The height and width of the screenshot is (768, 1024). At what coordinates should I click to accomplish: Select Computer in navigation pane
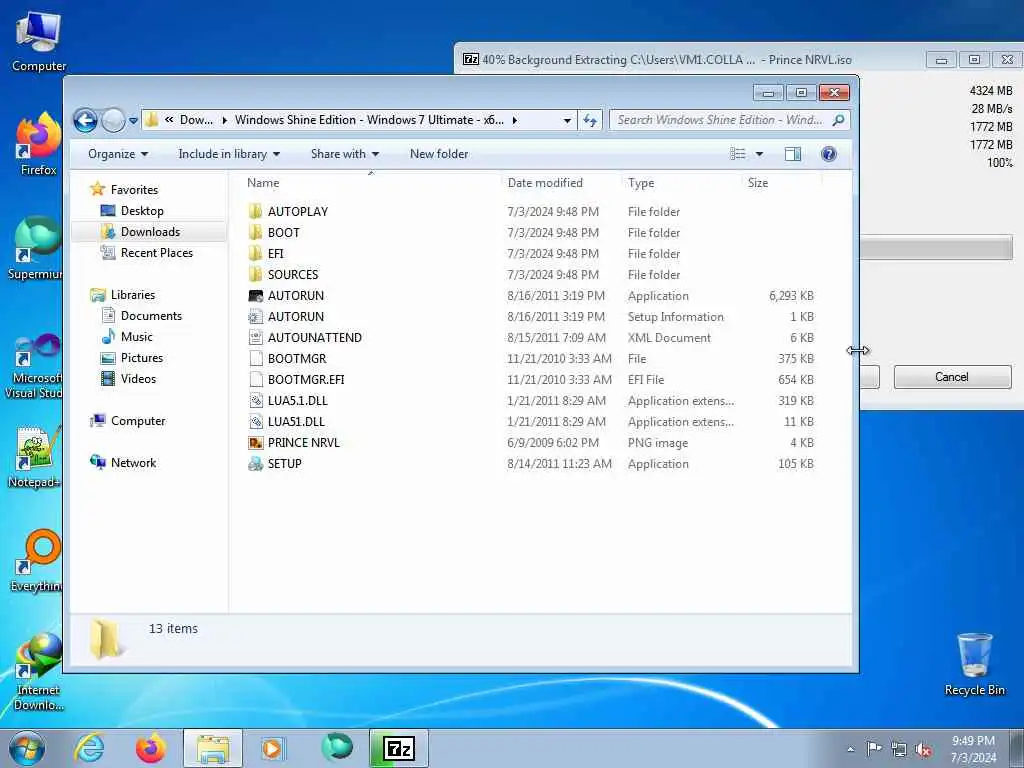[x=138, y=421]
